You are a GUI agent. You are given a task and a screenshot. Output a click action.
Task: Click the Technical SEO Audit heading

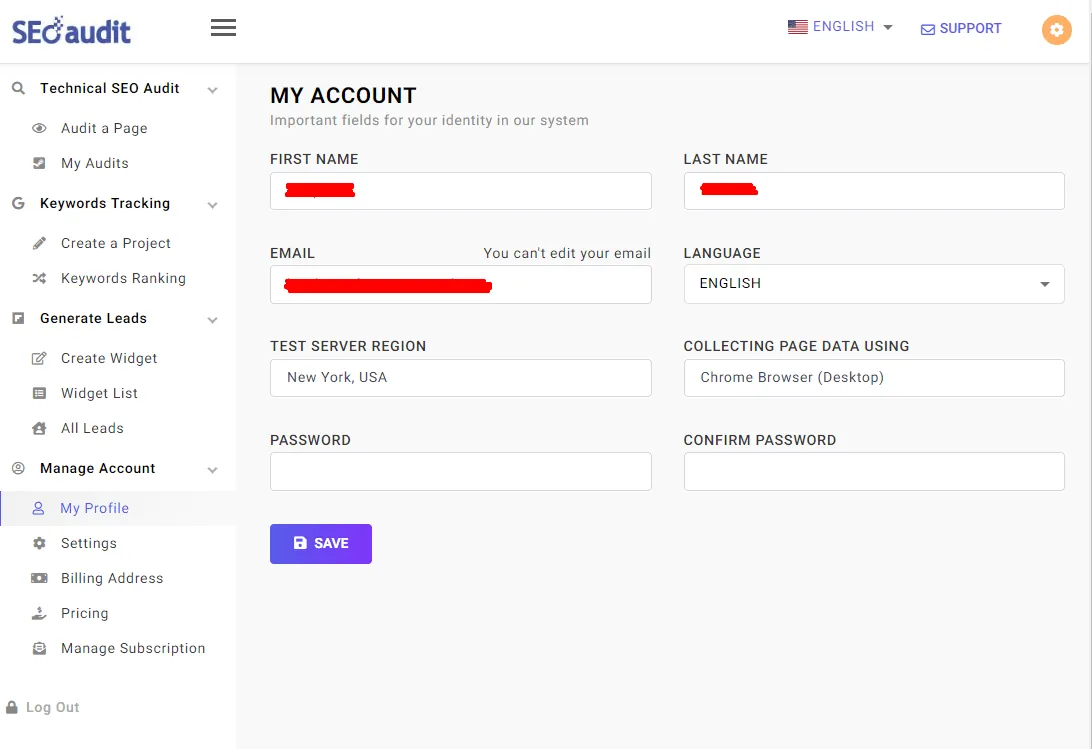pos(109,88)
